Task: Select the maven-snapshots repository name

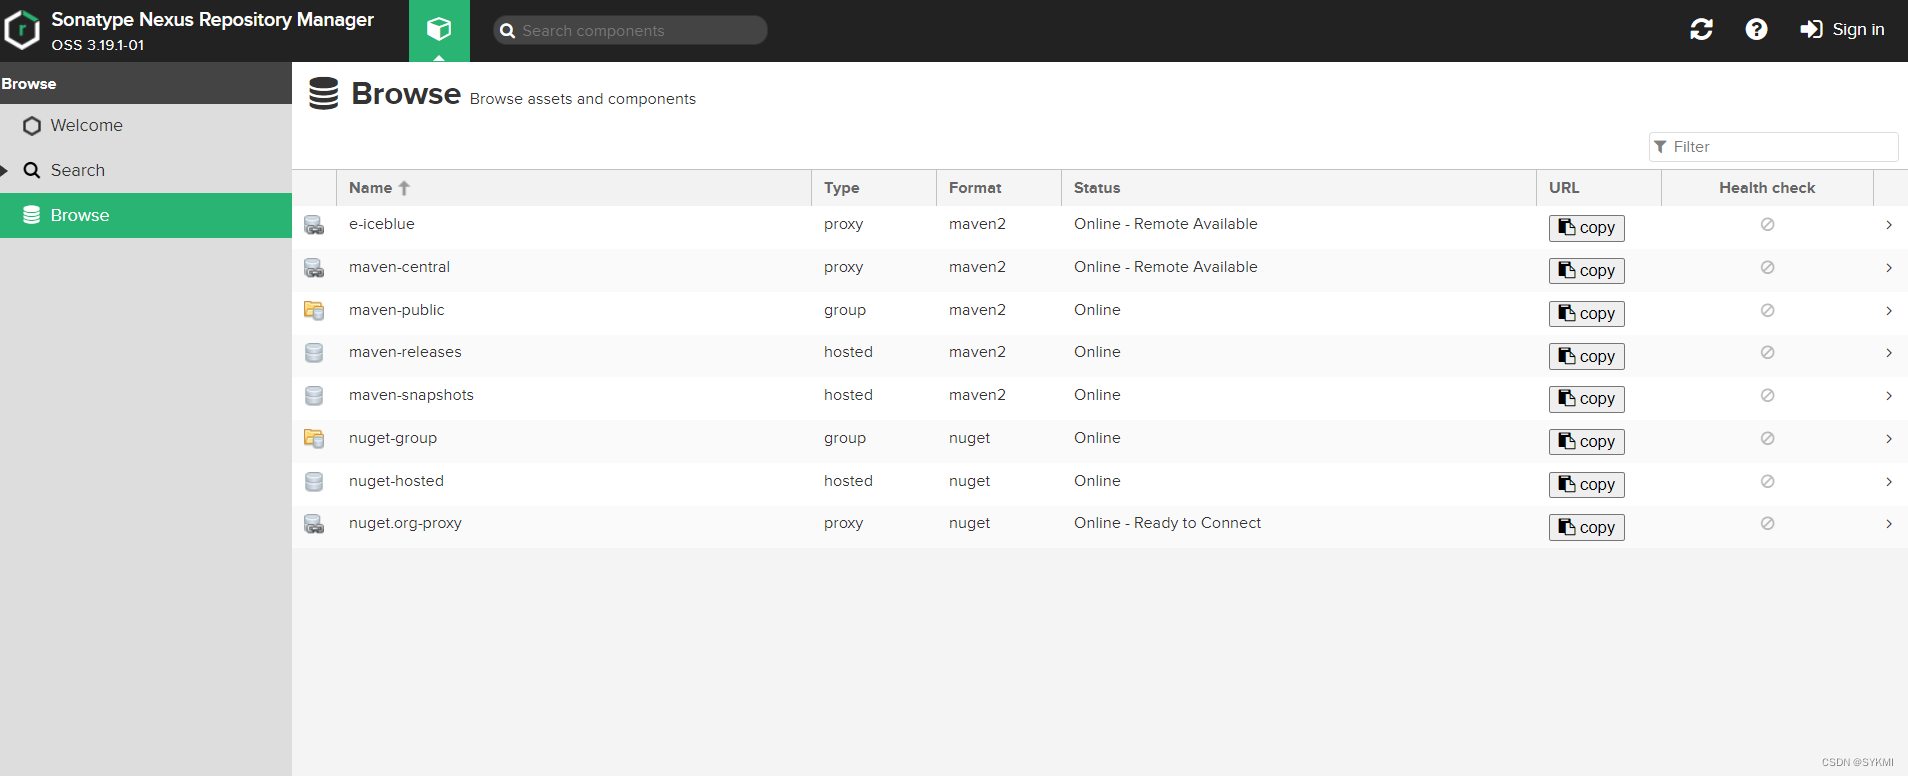Action: point(411,395)
